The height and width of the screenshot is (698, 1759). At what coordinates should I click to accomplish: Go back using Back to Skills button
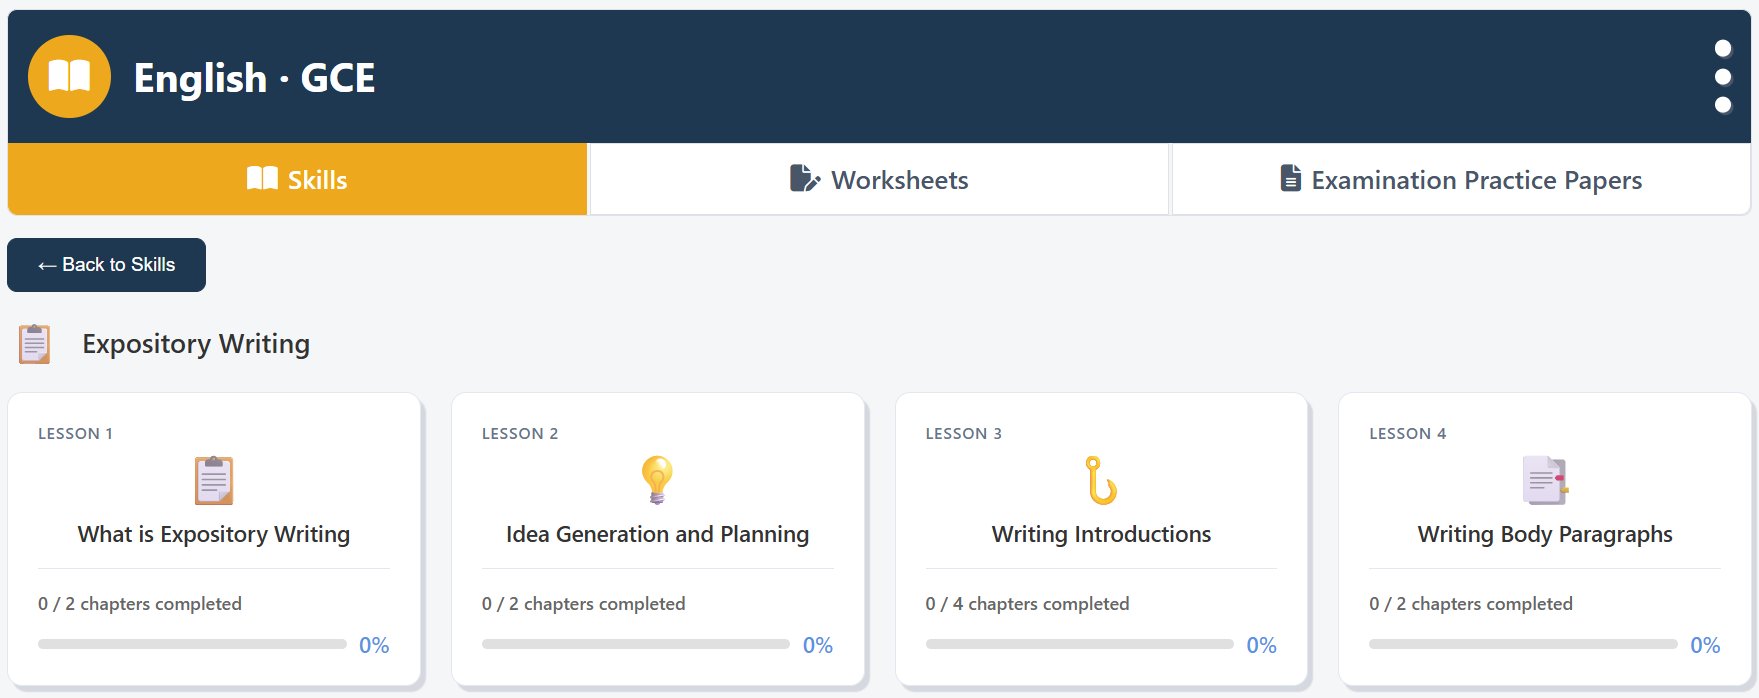(106, 265)
